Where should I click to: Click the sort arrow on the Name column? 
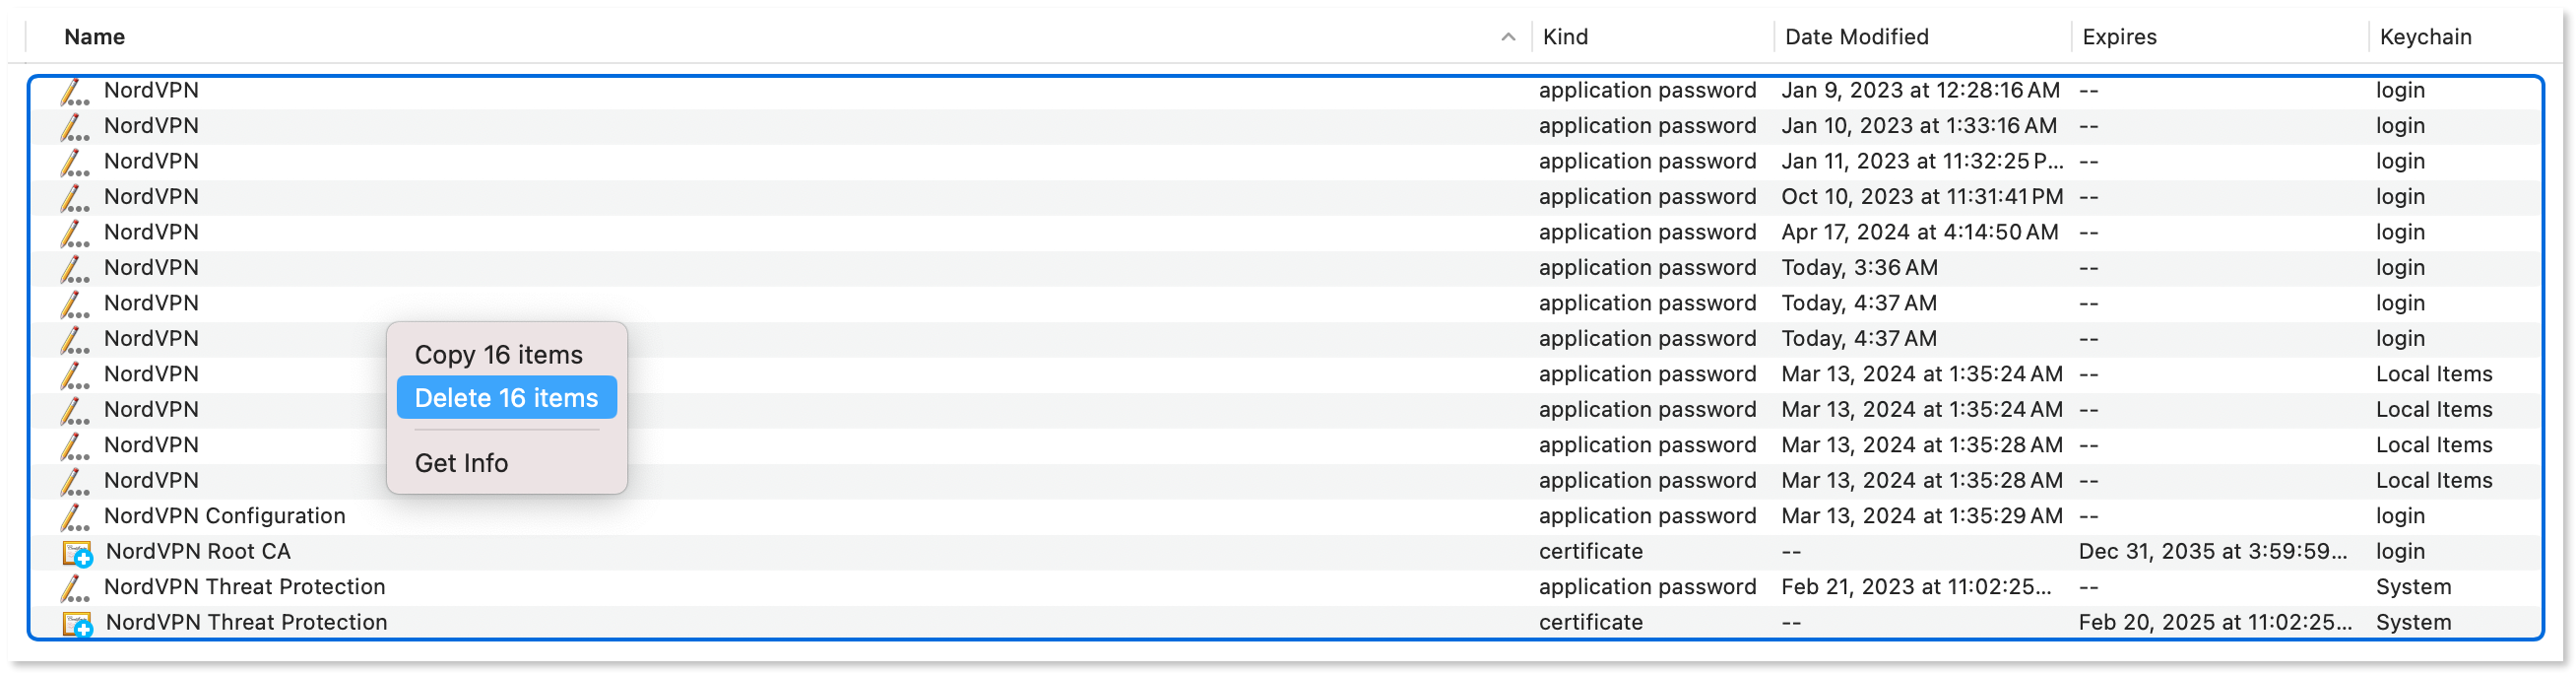pos(1508,37)
